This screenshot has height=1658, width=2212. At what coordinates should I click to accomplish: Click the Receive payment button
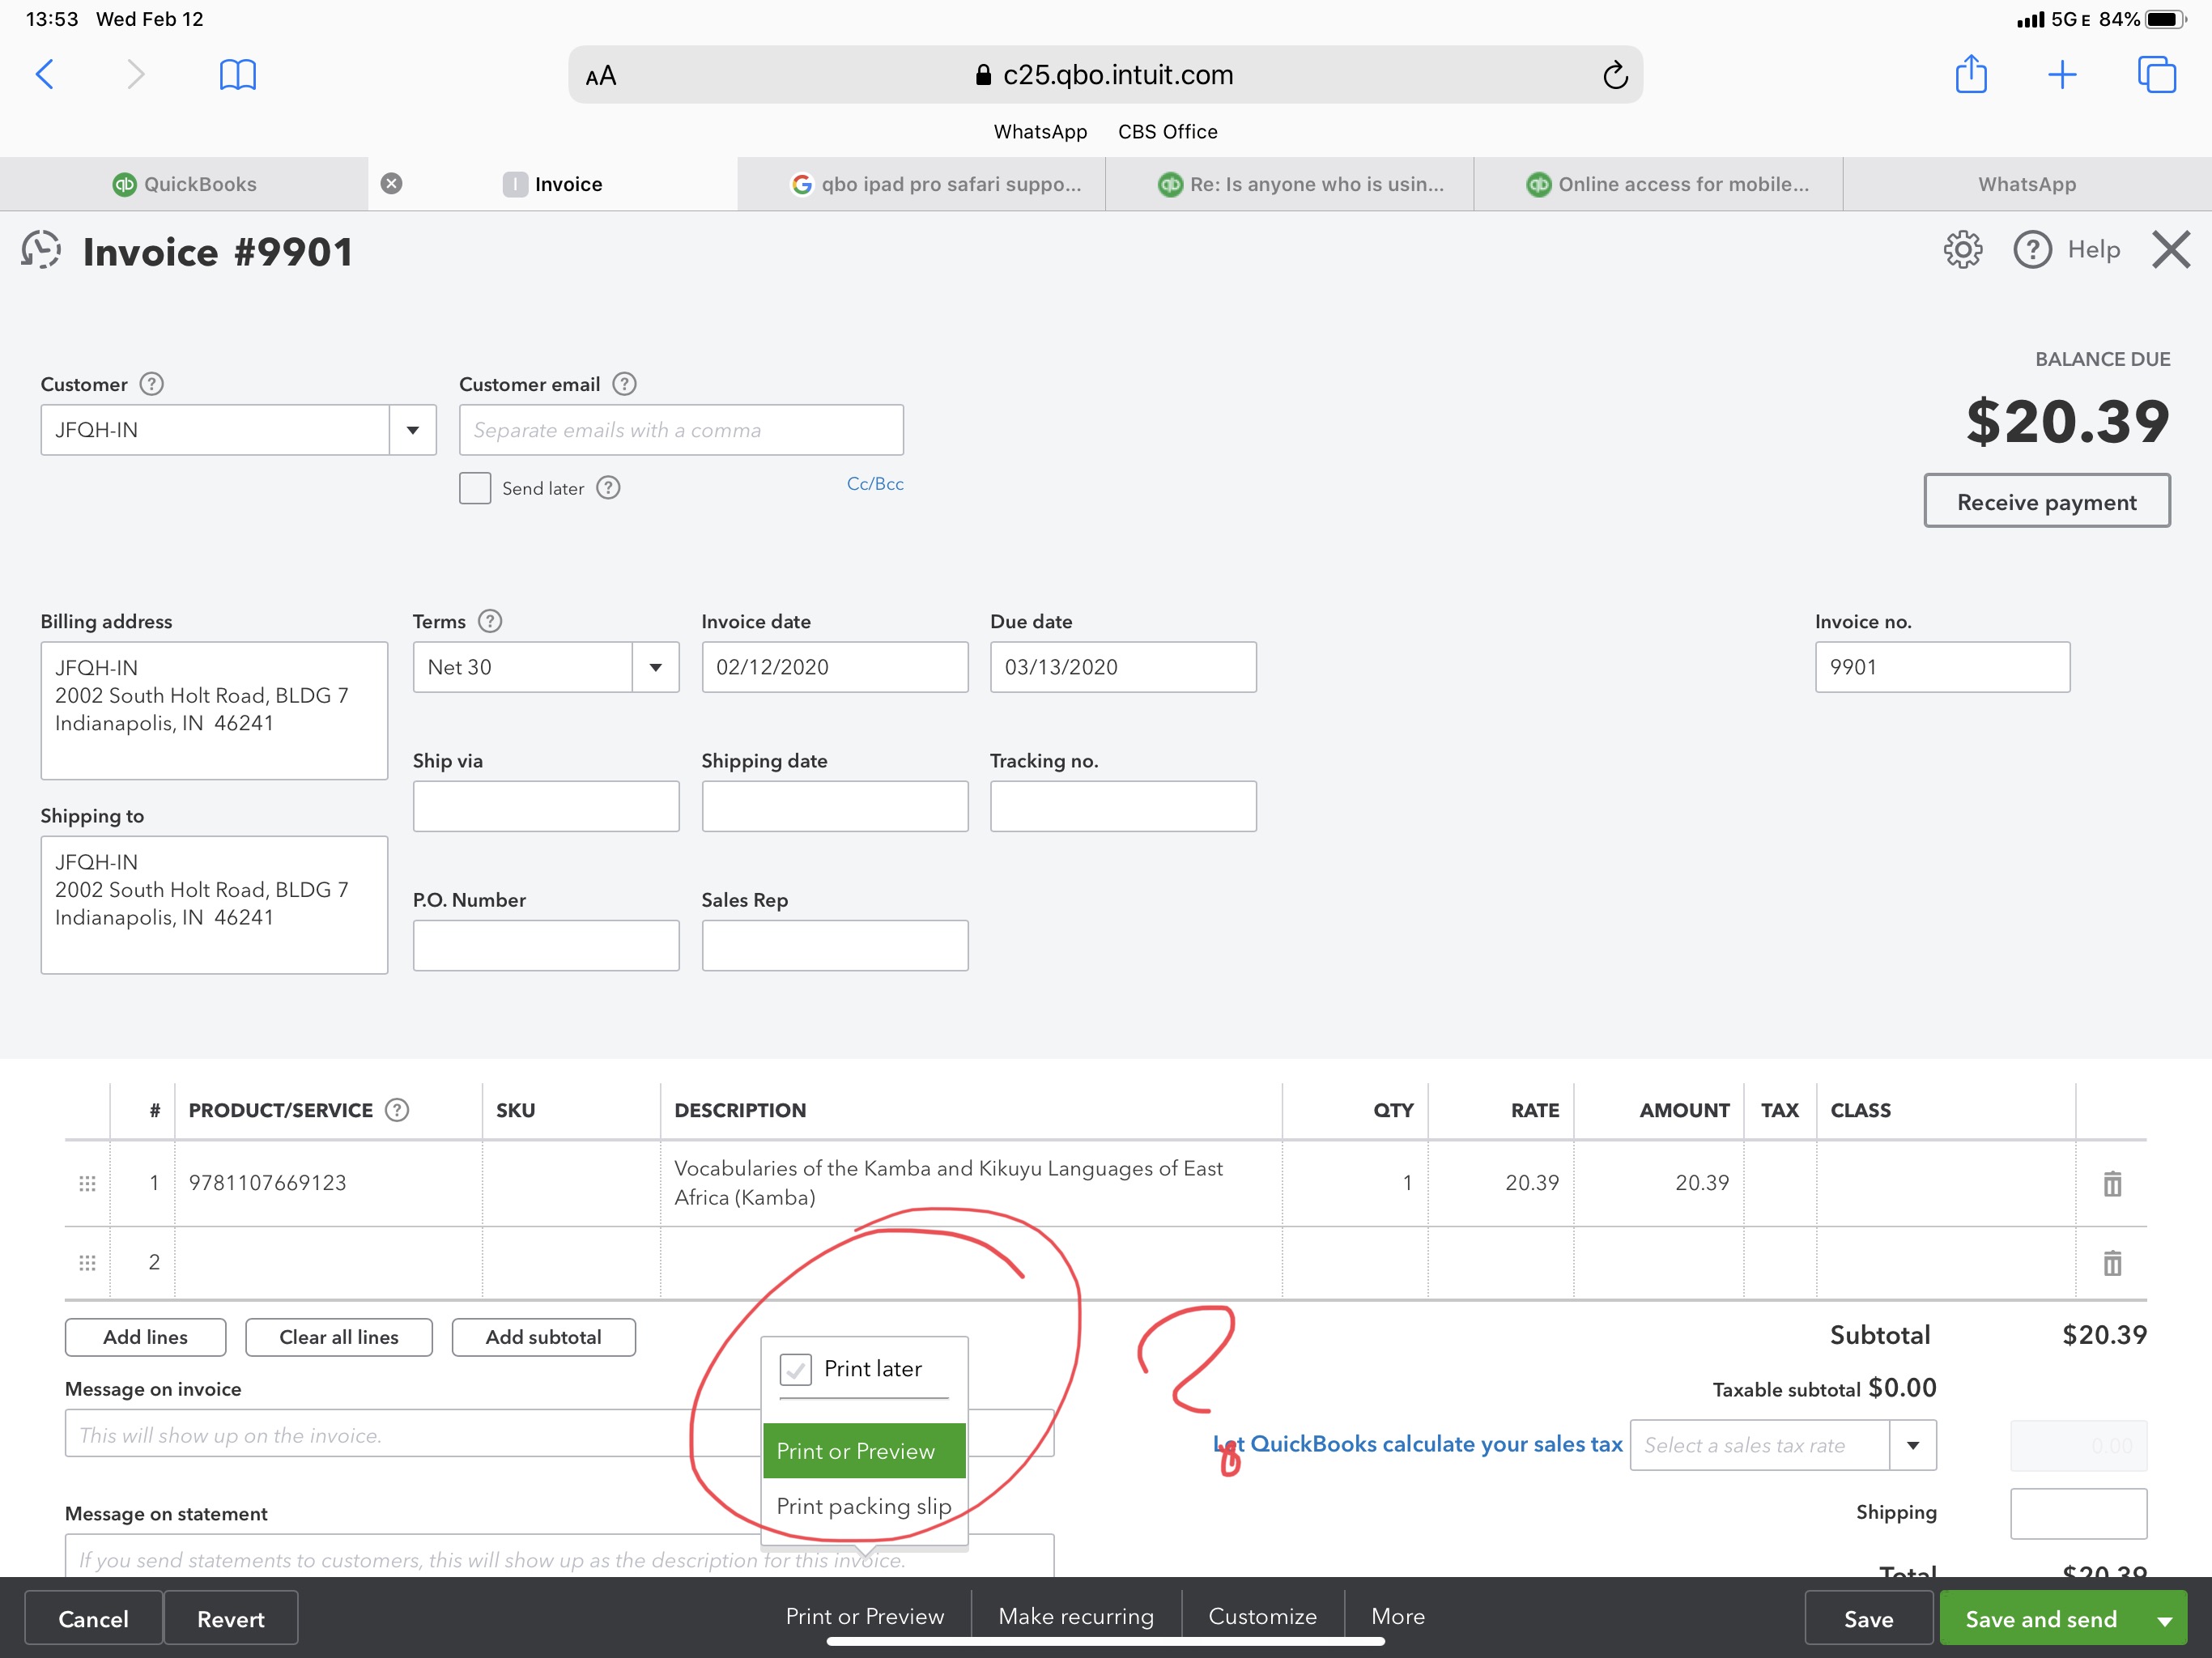click(2046, 502)
